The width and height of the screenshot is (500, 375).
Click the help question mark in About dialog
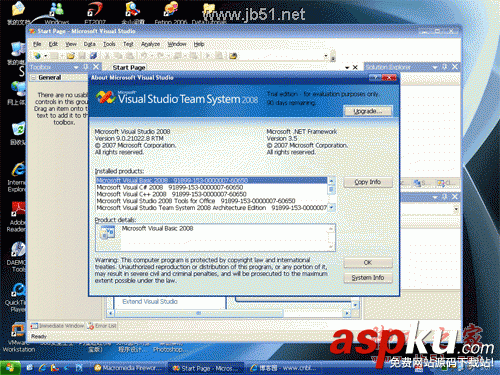coord(375,78)
